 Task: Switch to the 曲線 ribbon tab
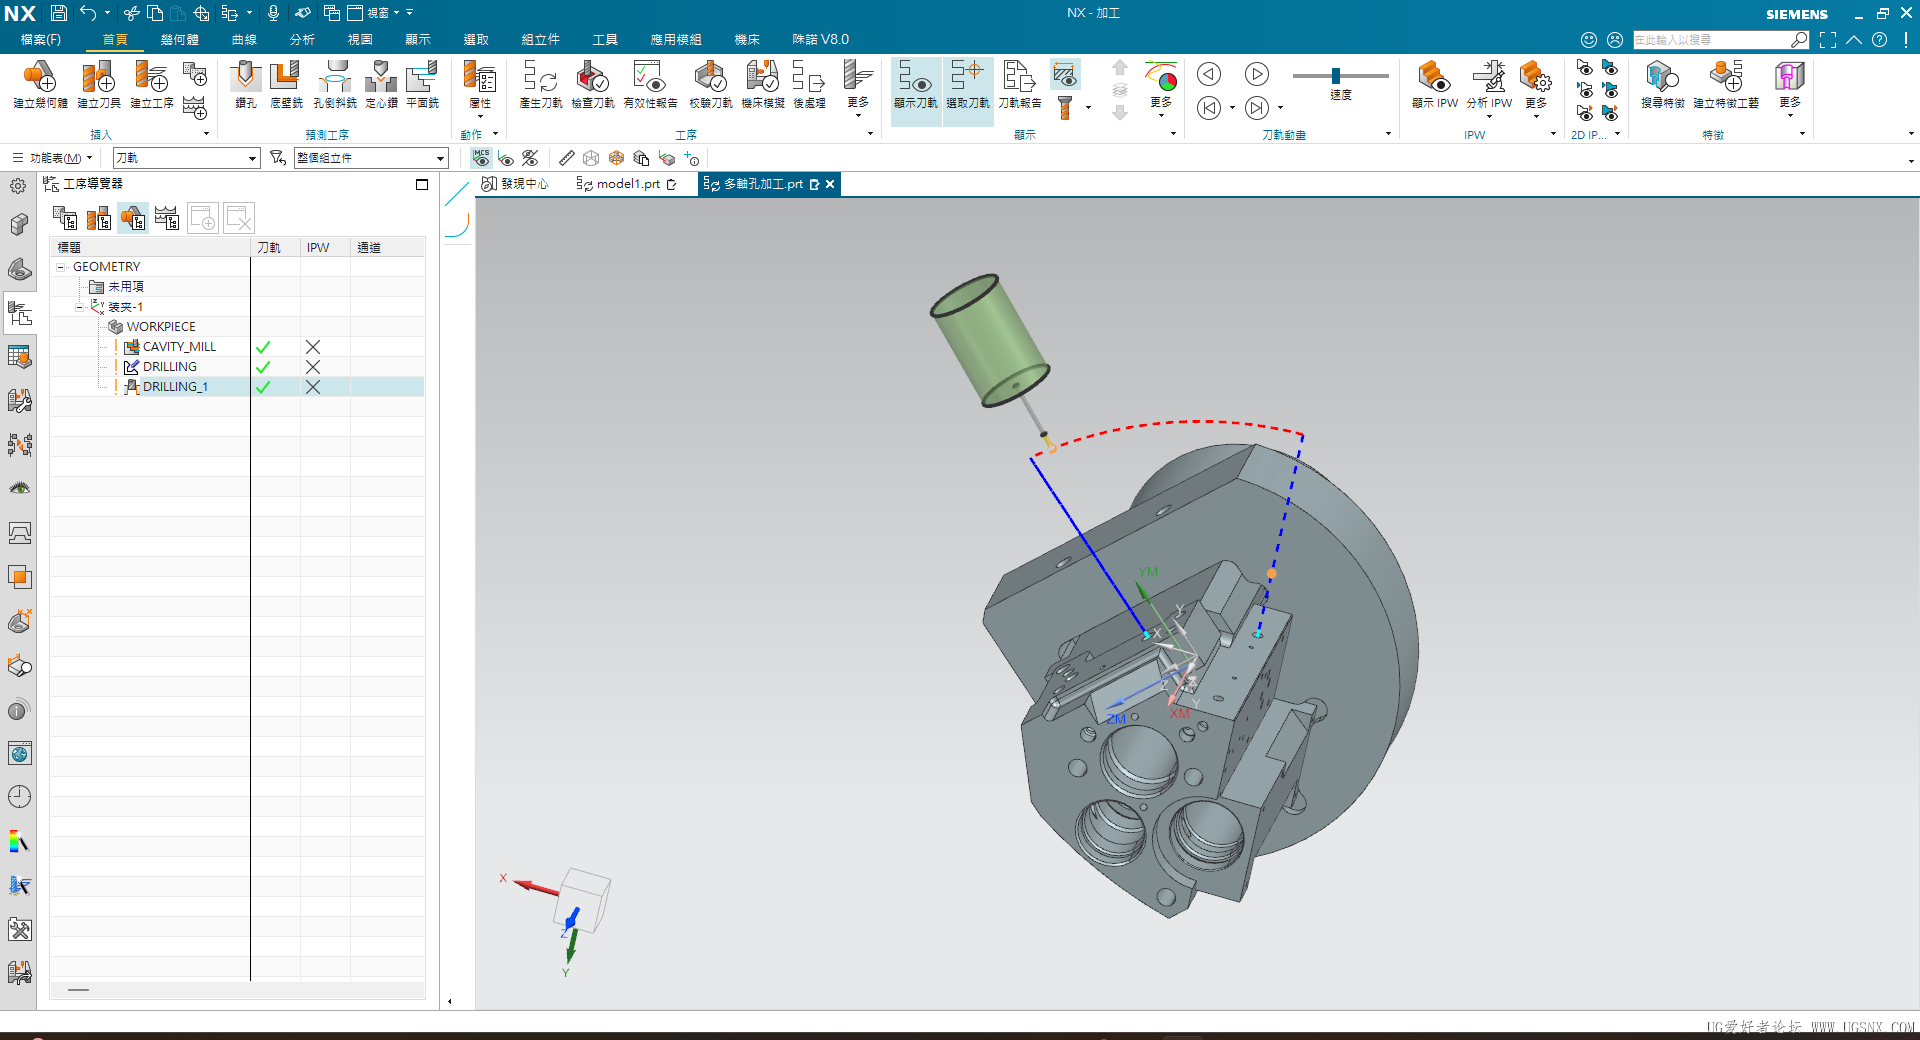coord(244,40)
